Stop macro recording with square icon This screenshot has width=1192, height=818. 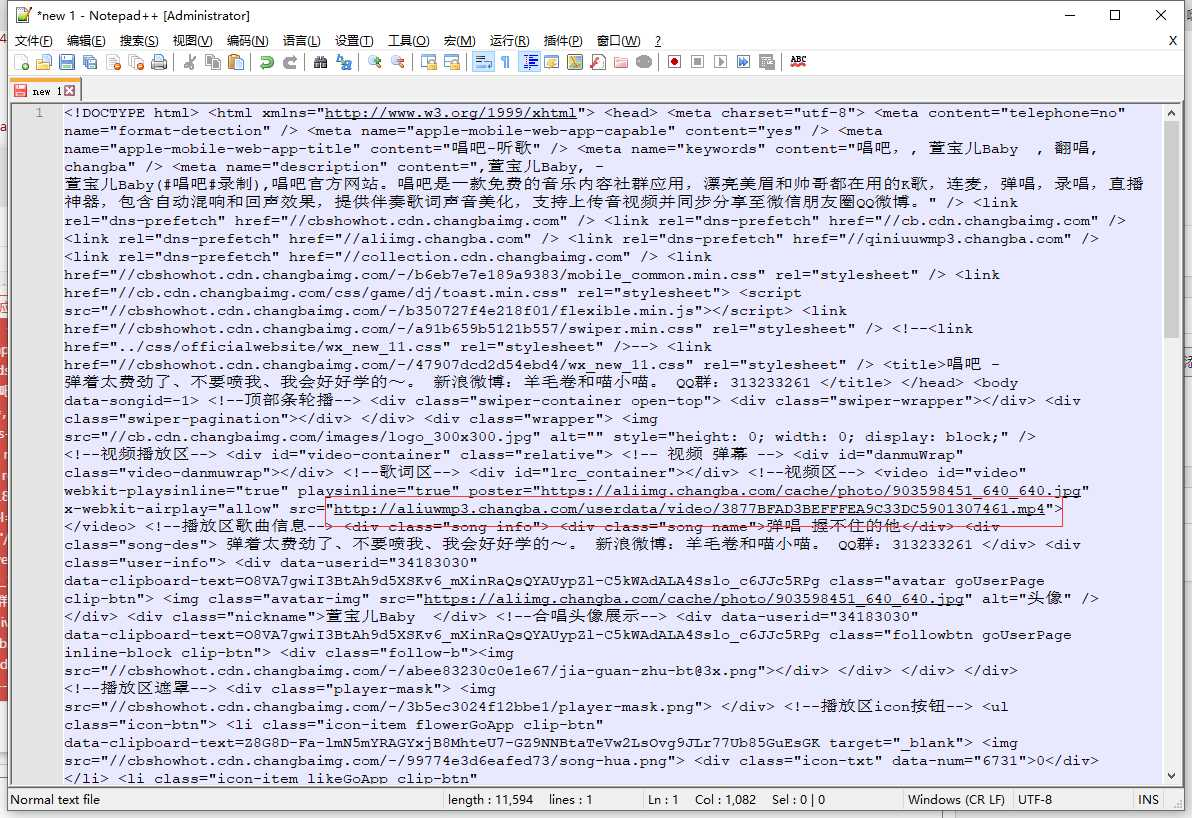point(697,62)
